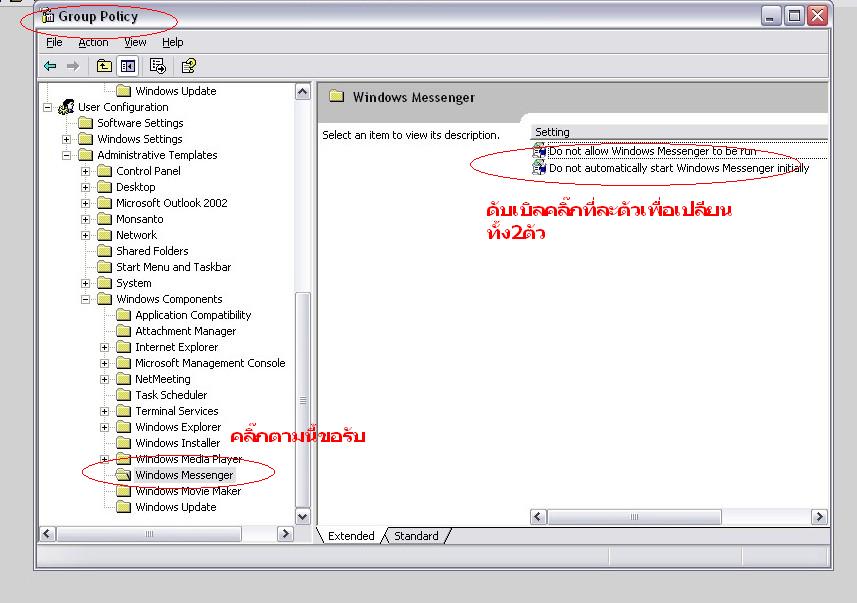Go up one level via toolbar icon
857x603 pixels.
[x=104, y=66]
